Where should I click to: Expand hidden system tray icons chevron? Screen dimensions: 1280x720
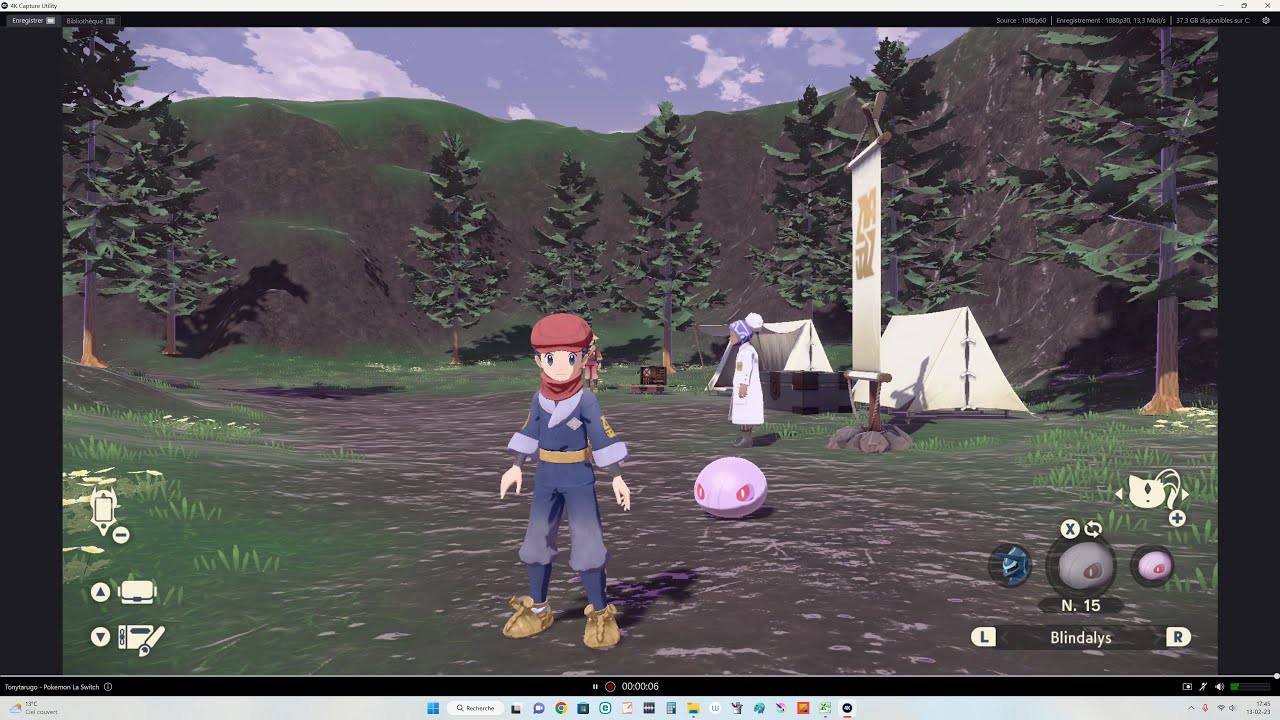click(x=1190, y=708)
